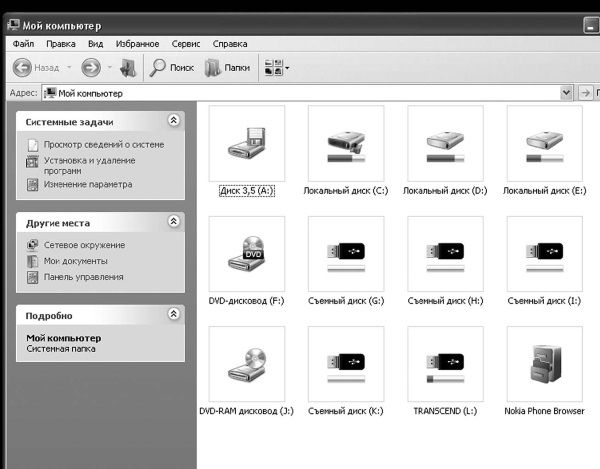Open the TRANSCEND (L:) removable drive

click(445, 364)
